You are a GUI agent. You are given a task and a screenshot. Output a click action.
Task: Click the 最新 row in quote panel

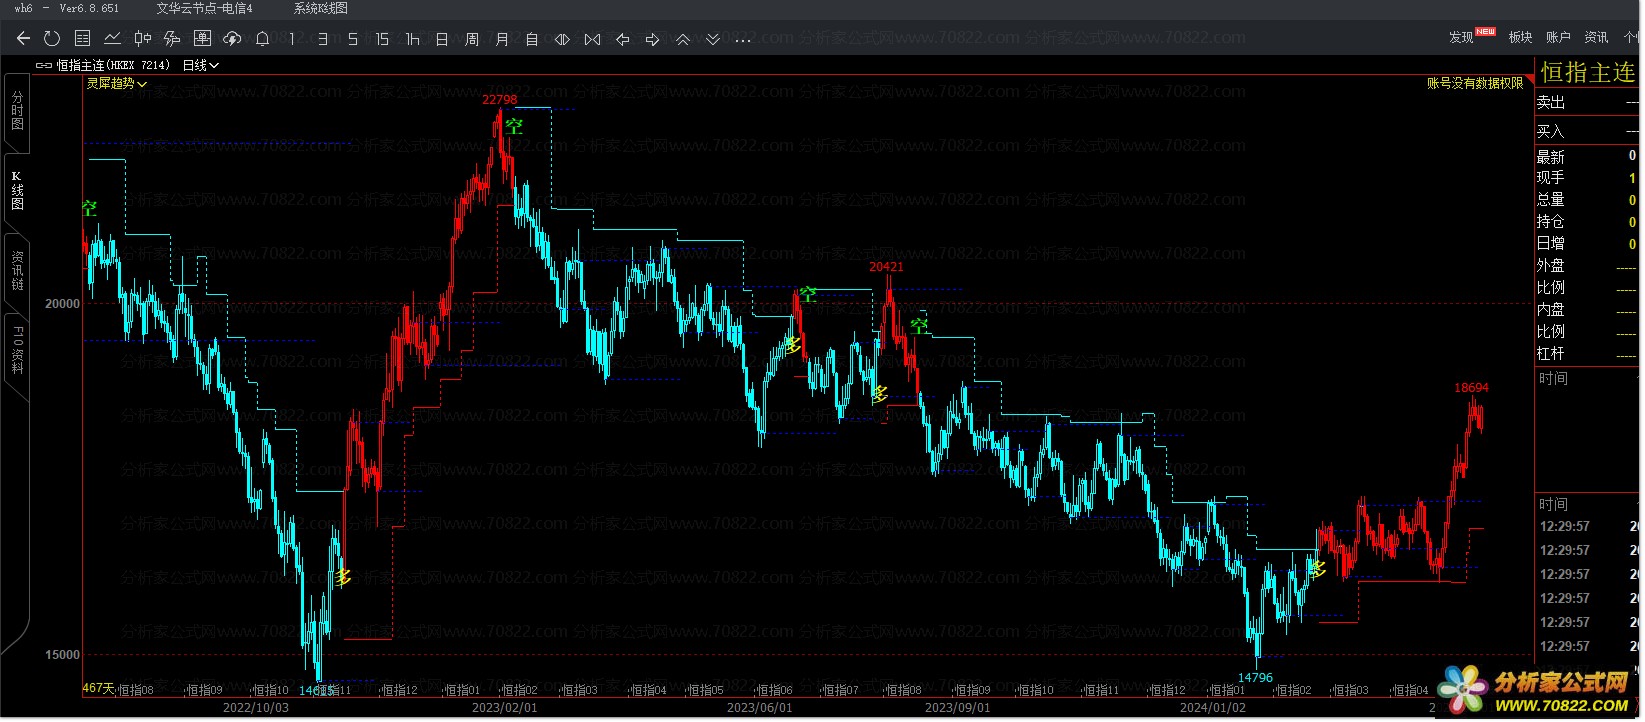pyautogui.click(x=1587, y=157)
